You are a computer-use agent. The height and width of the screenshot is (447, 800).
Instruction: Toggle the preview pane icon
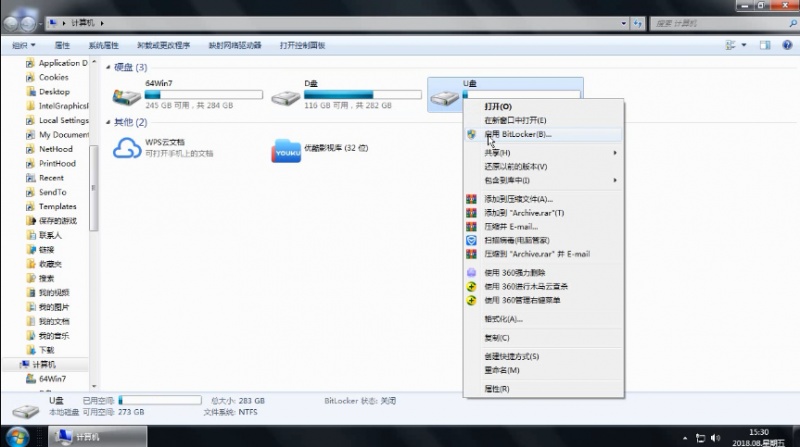[x=765, y=45]
